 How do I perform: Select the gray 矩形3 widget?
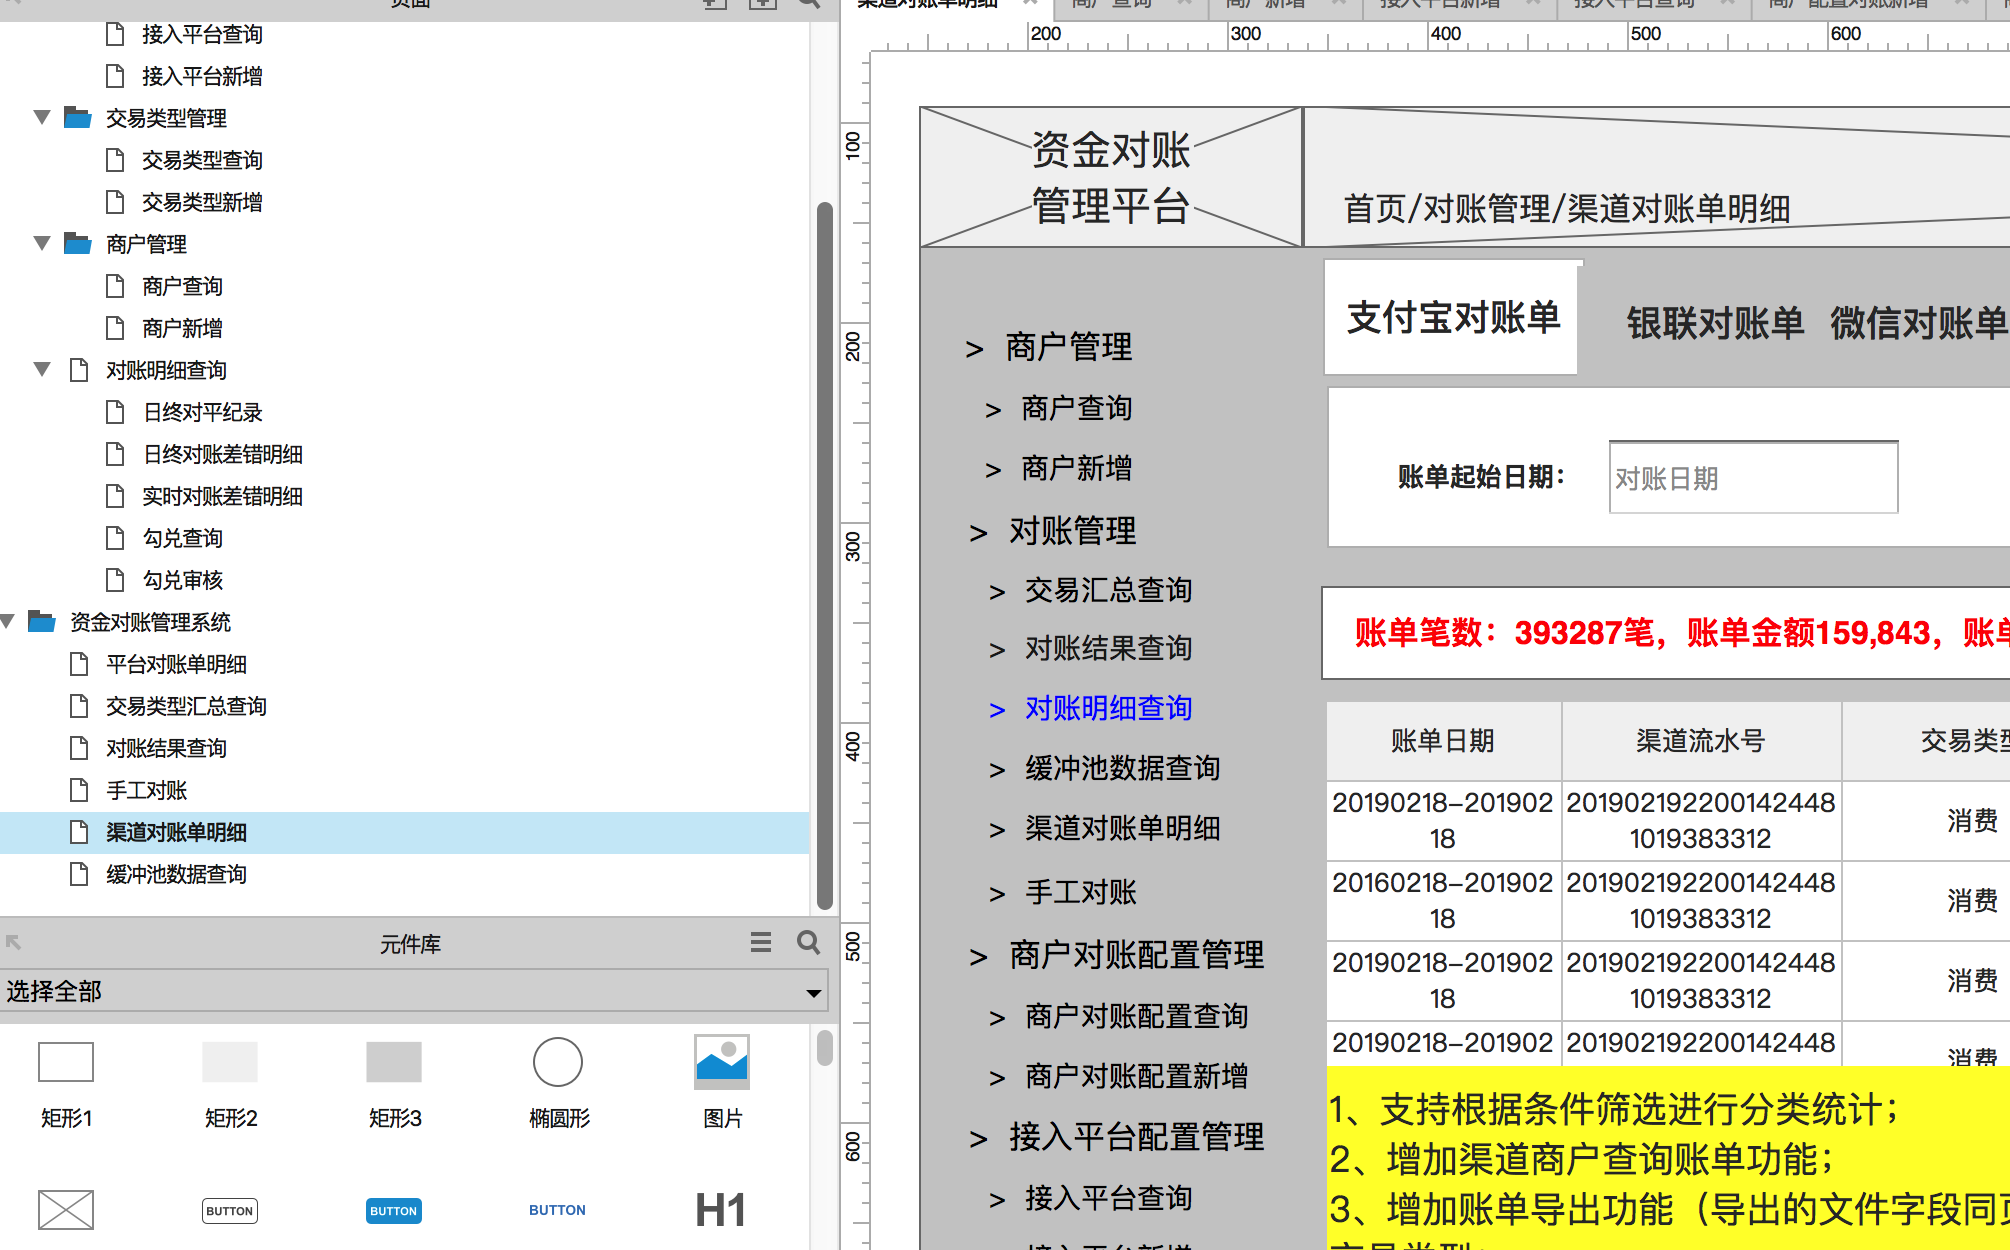(x=394, y=1062)
